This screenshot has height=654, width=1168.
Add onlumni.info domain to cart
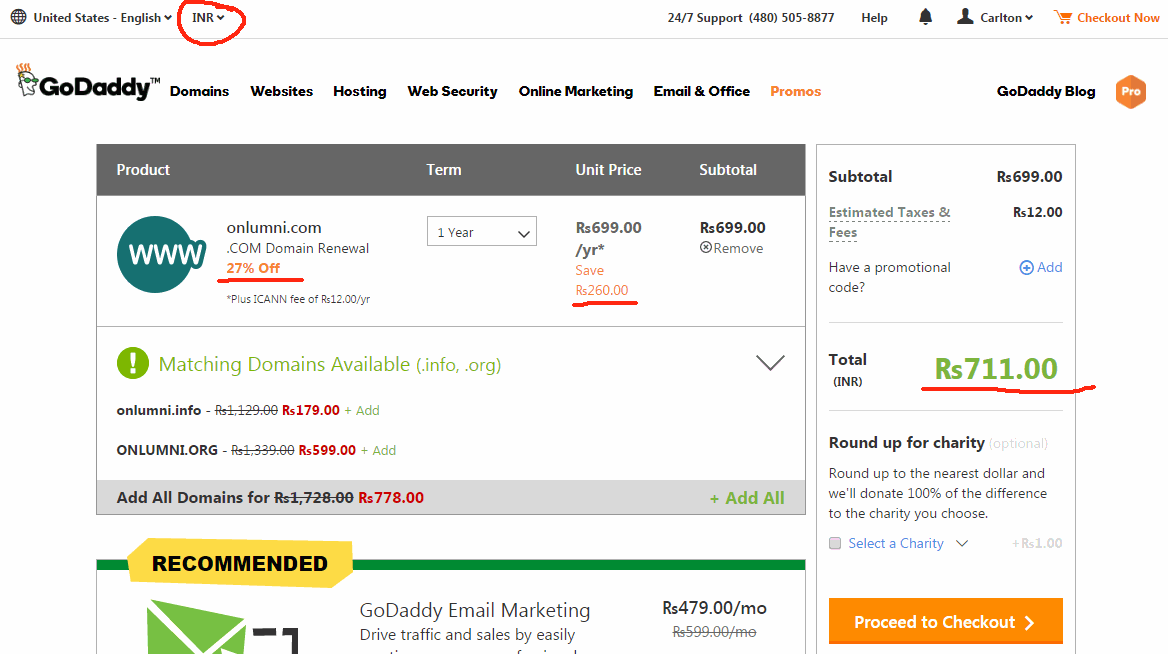click(362, 410)
